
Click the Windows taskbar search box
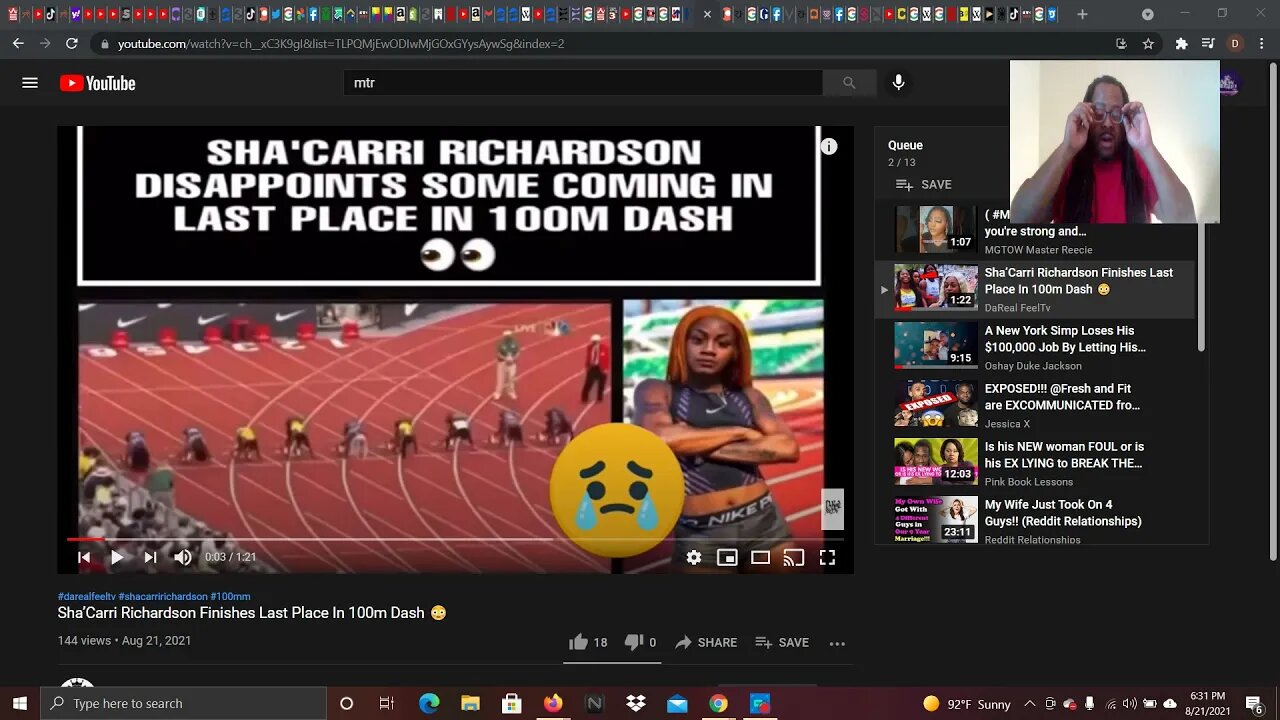point(184,703)
